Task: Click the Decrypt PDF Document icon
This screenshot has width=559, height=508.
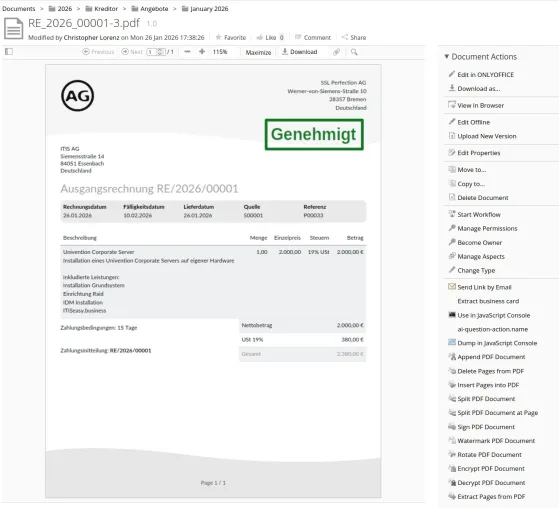Action: click(x=452, y=483)
